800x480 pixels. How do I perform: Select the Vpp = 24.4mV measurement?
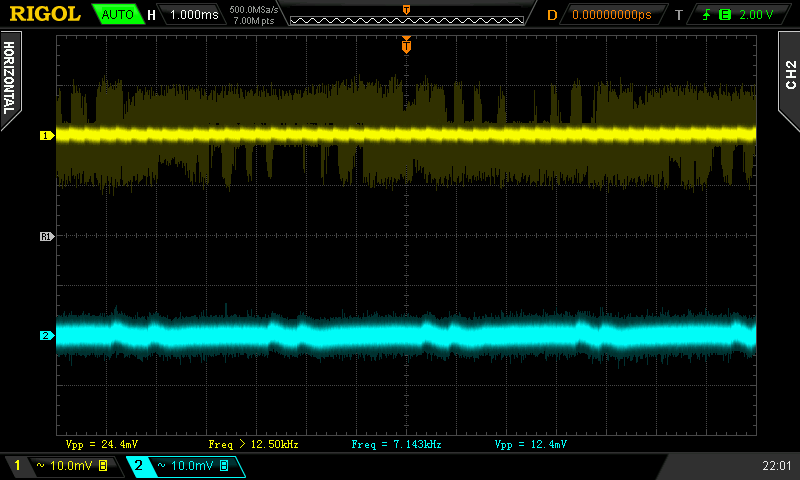(102, 444)
